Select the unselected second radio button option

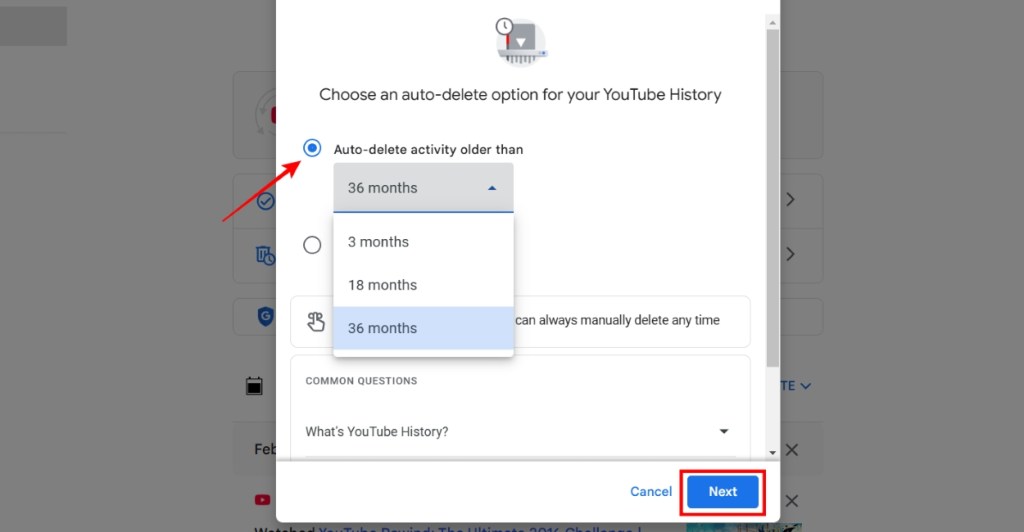pyautogui.click(x=312, y=245)
